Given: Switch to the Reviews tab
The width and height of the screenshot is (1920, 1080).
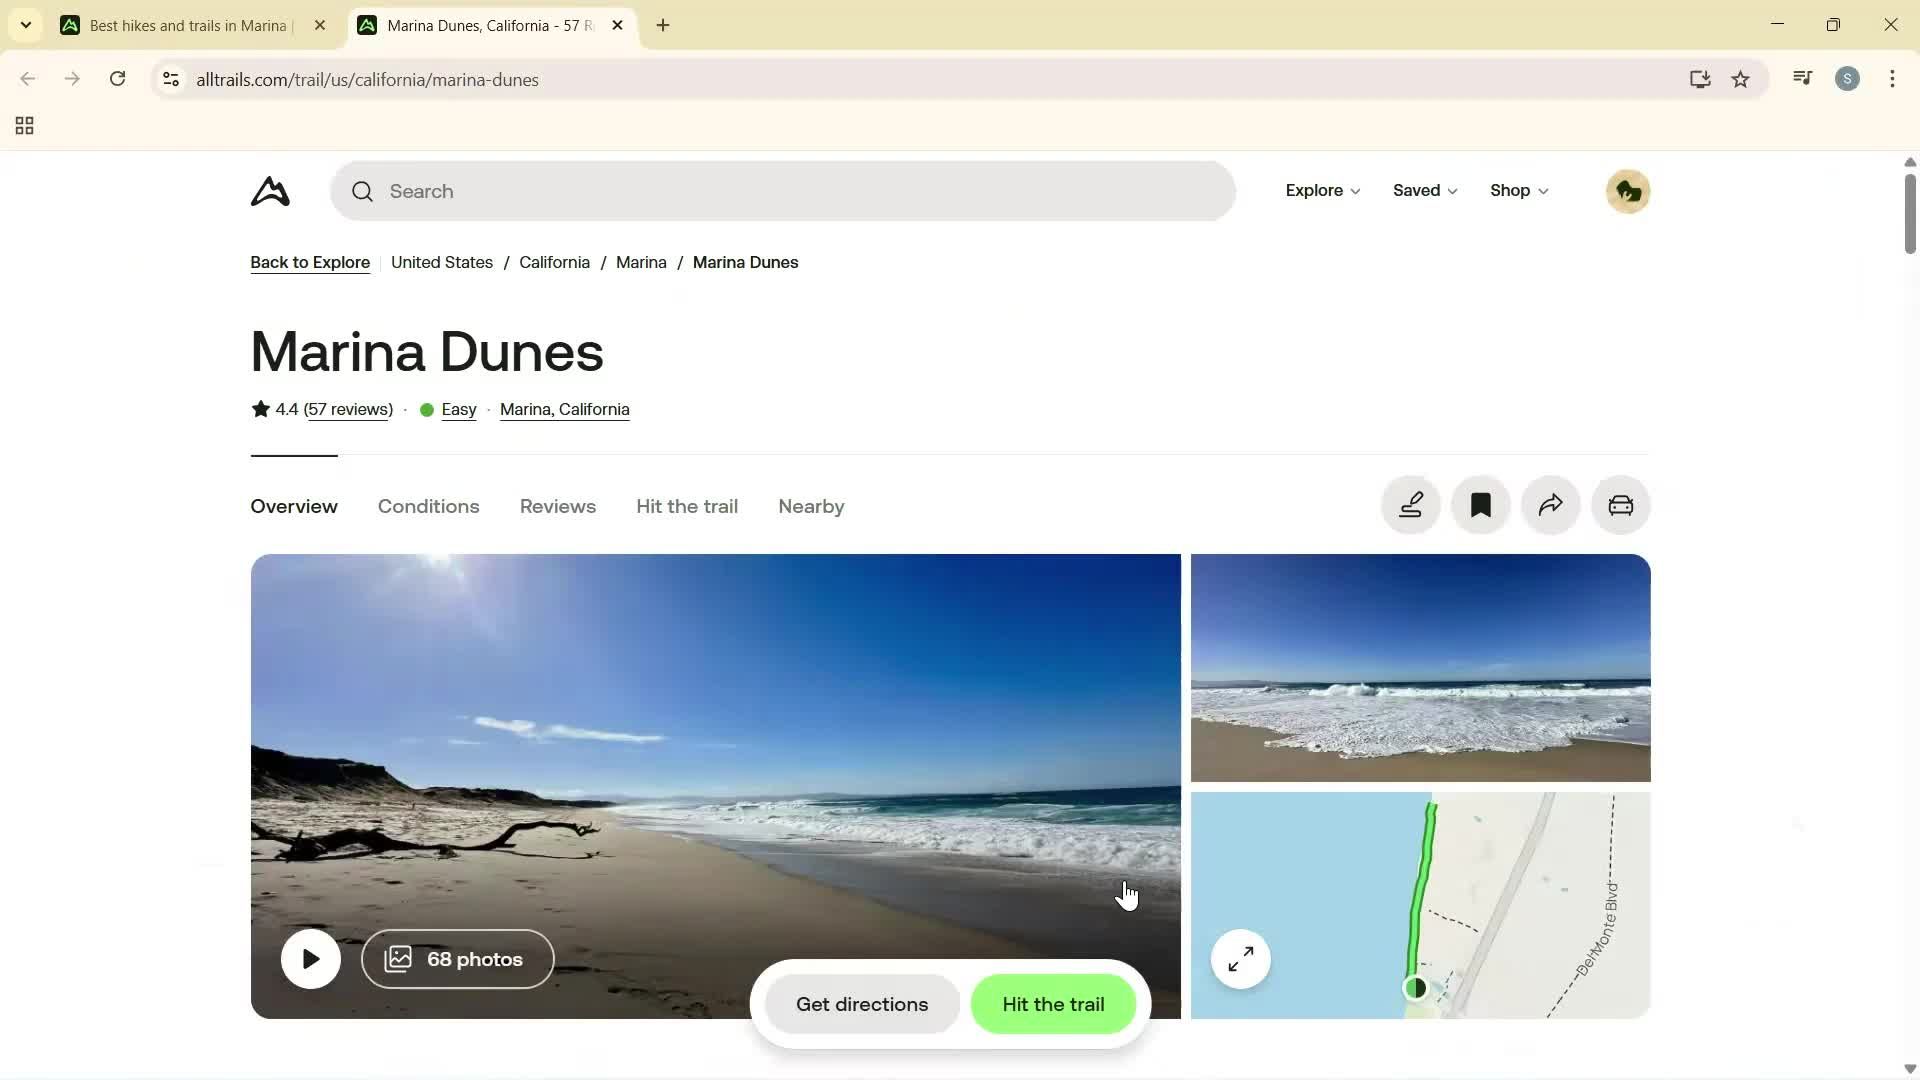Looking at the screenshot, I should [557, 506].
